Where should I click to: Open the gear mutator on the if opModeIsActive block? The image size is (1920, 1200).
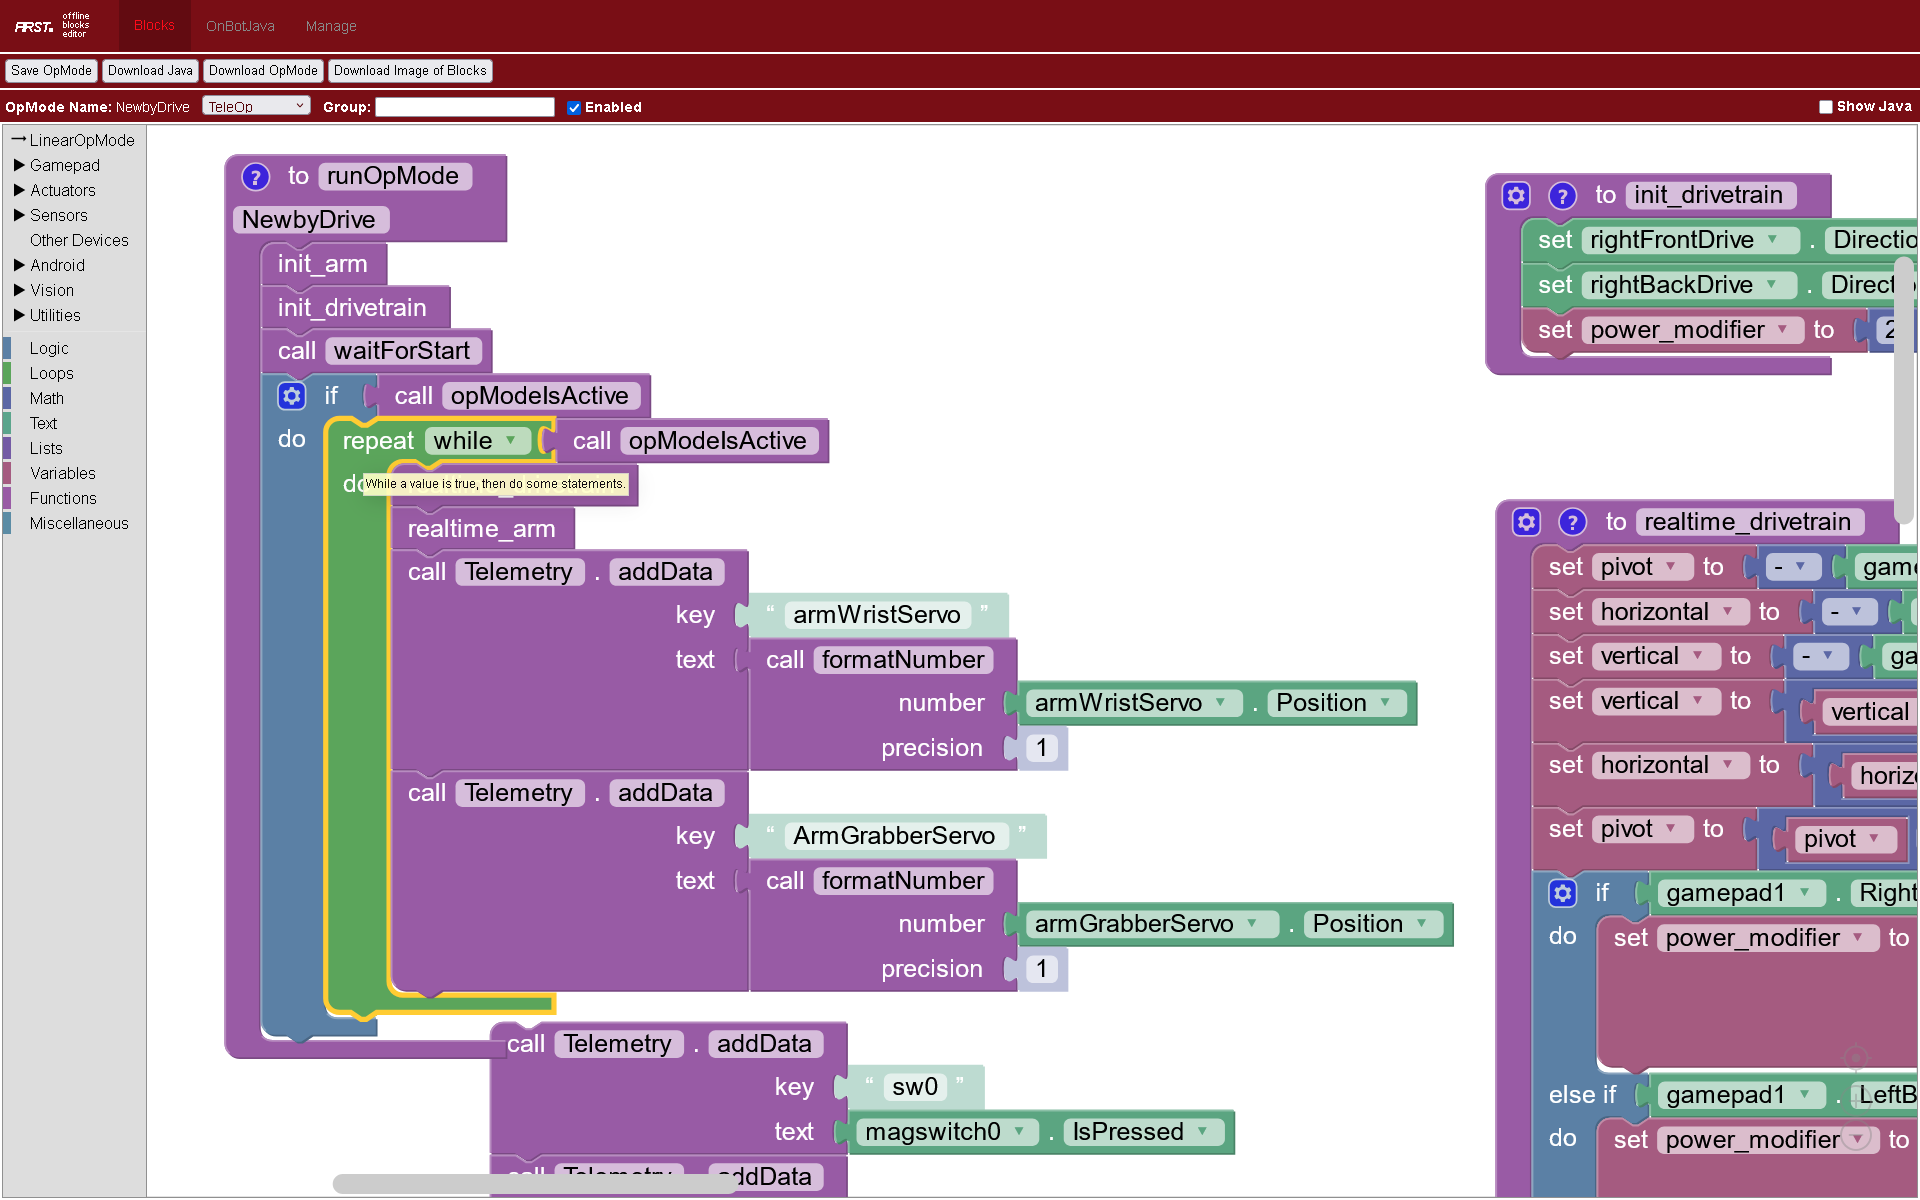coord(291,396)
